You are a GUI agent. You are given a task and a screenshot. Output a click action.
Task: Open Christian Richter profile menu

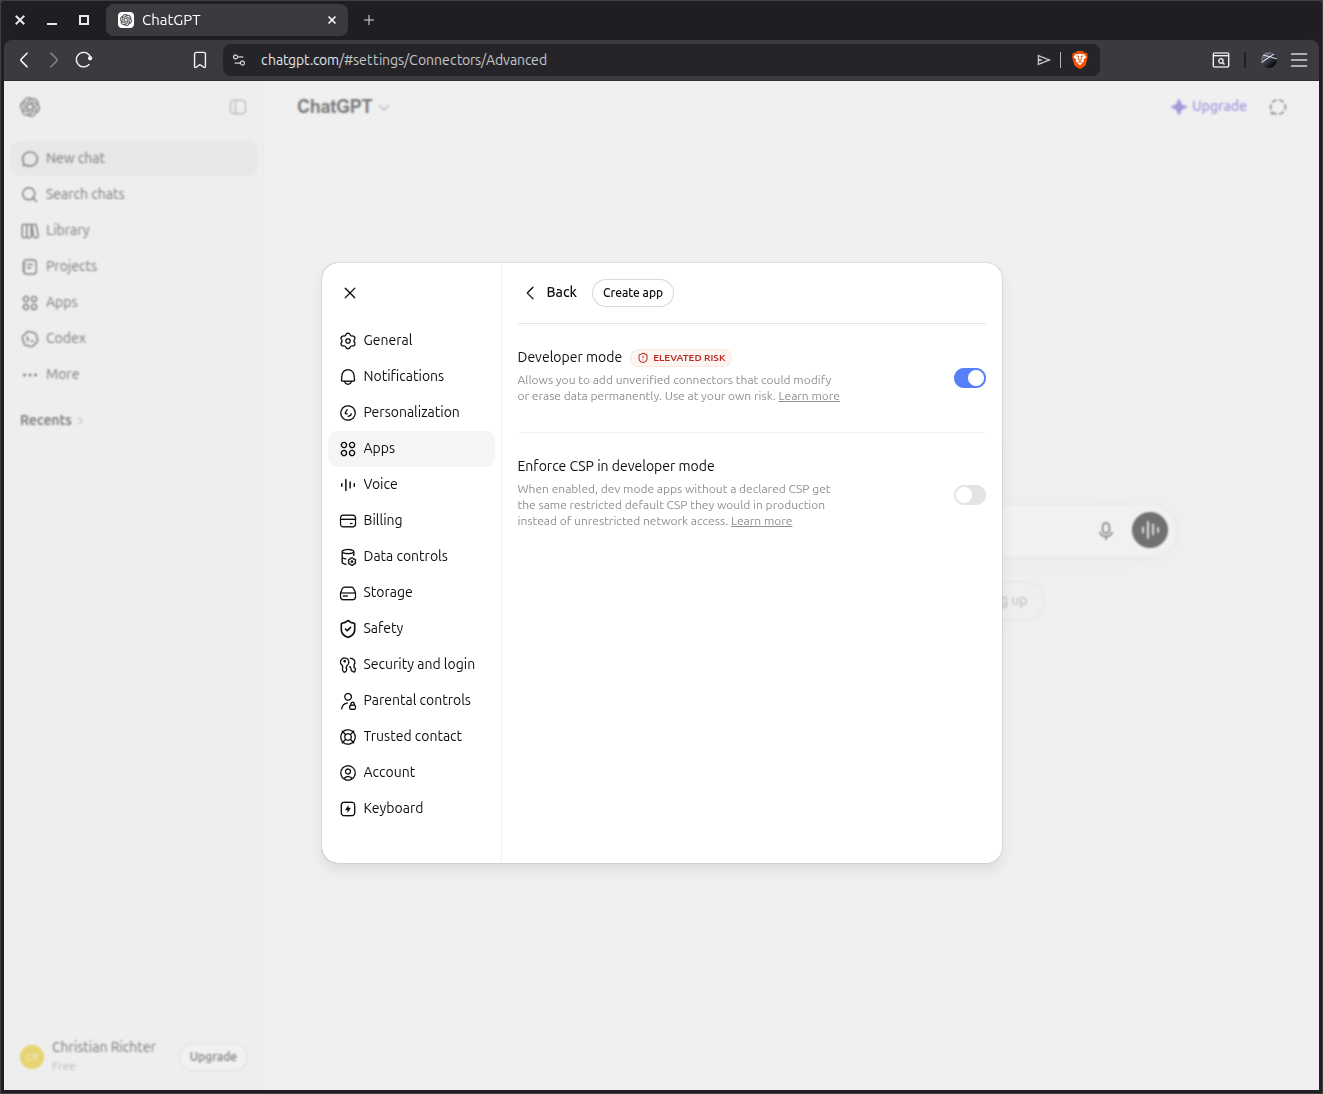point(90,1056)
